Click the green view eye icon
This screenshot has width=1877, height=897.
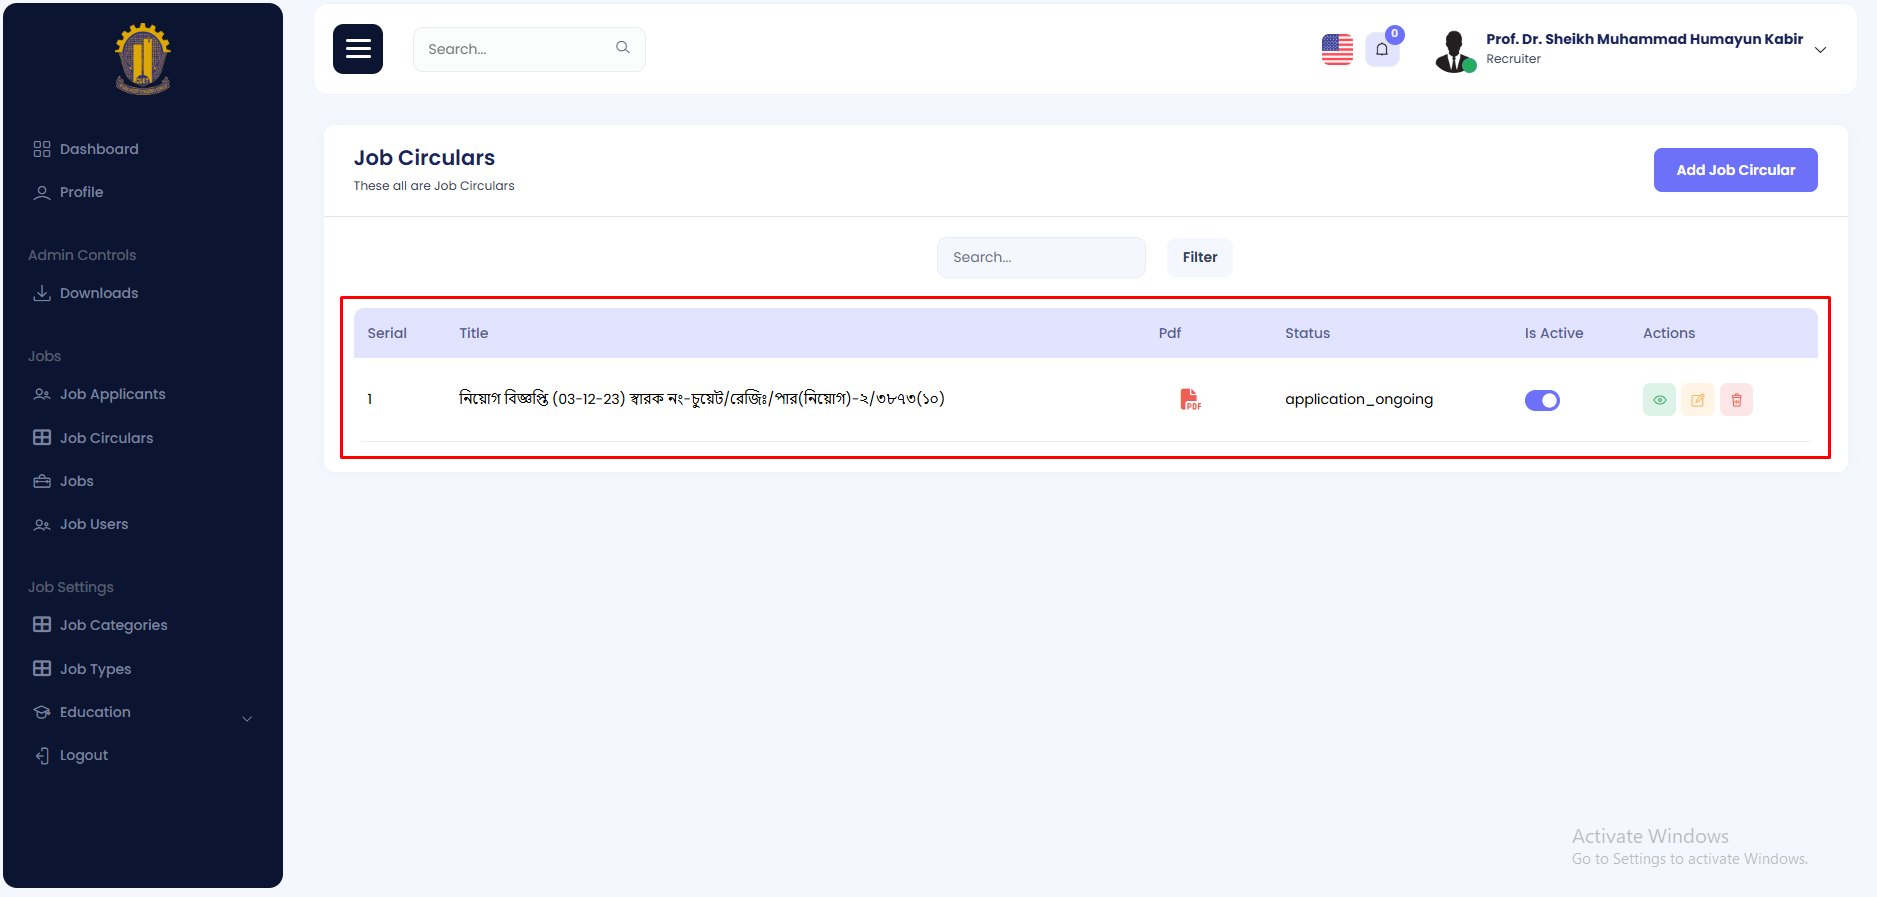tap(1659, 400)
